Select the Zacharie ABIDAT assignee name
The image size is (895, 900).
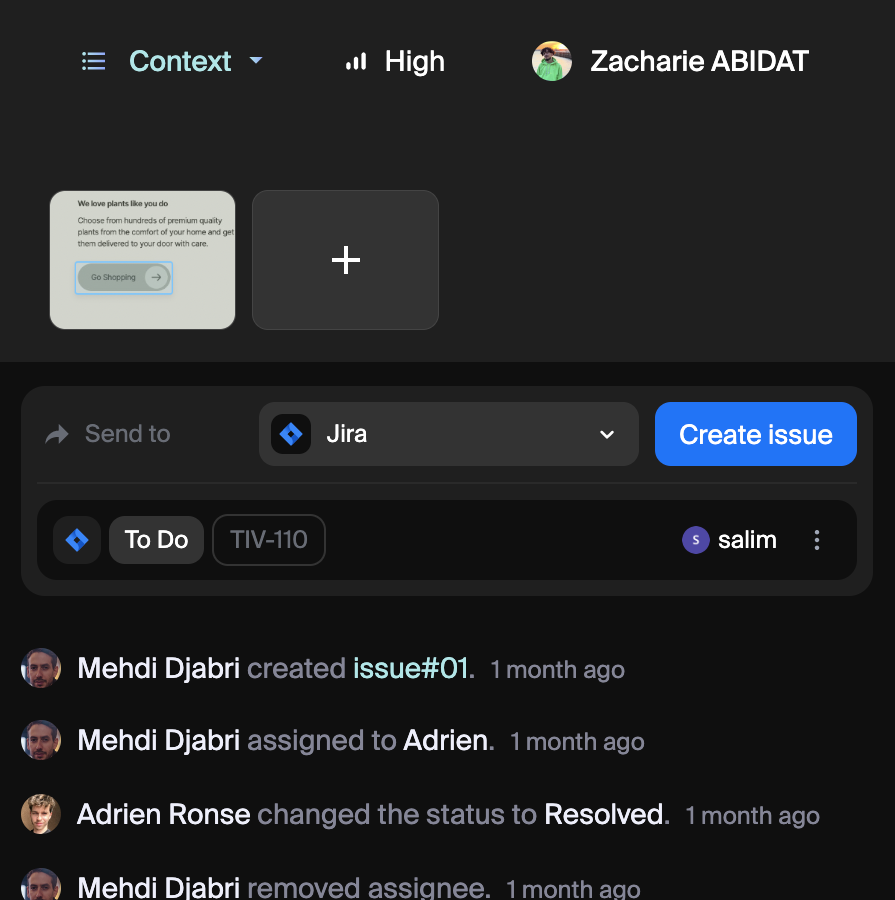(x=699, y=62)
